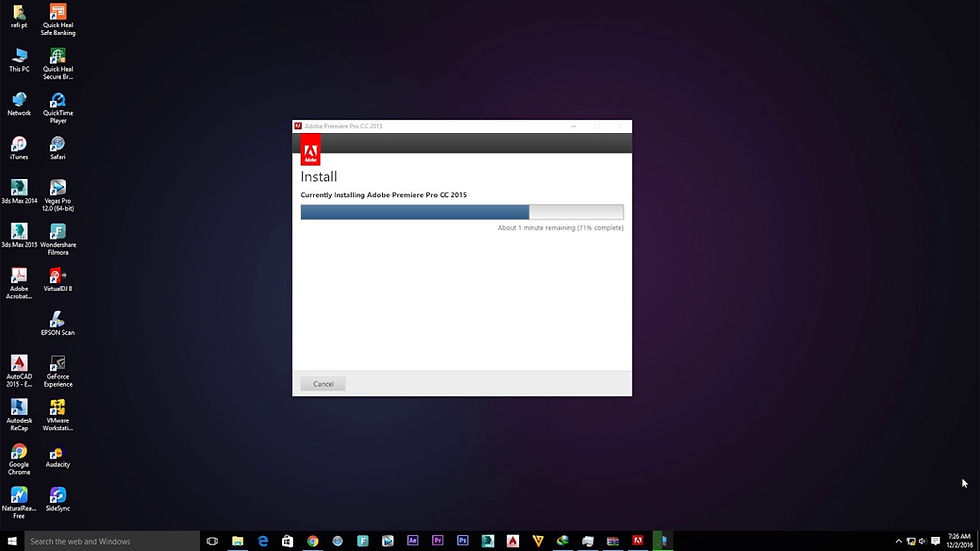Launch AutoCAD 2015 desktop shortcut
980x551 pixels.
point(19,370)
